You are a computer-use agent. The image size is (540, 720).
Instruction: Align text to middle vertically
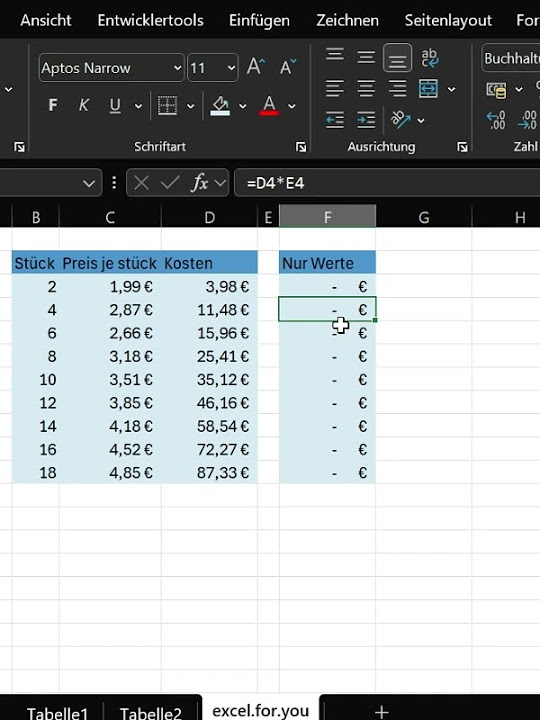pos(366,57)
